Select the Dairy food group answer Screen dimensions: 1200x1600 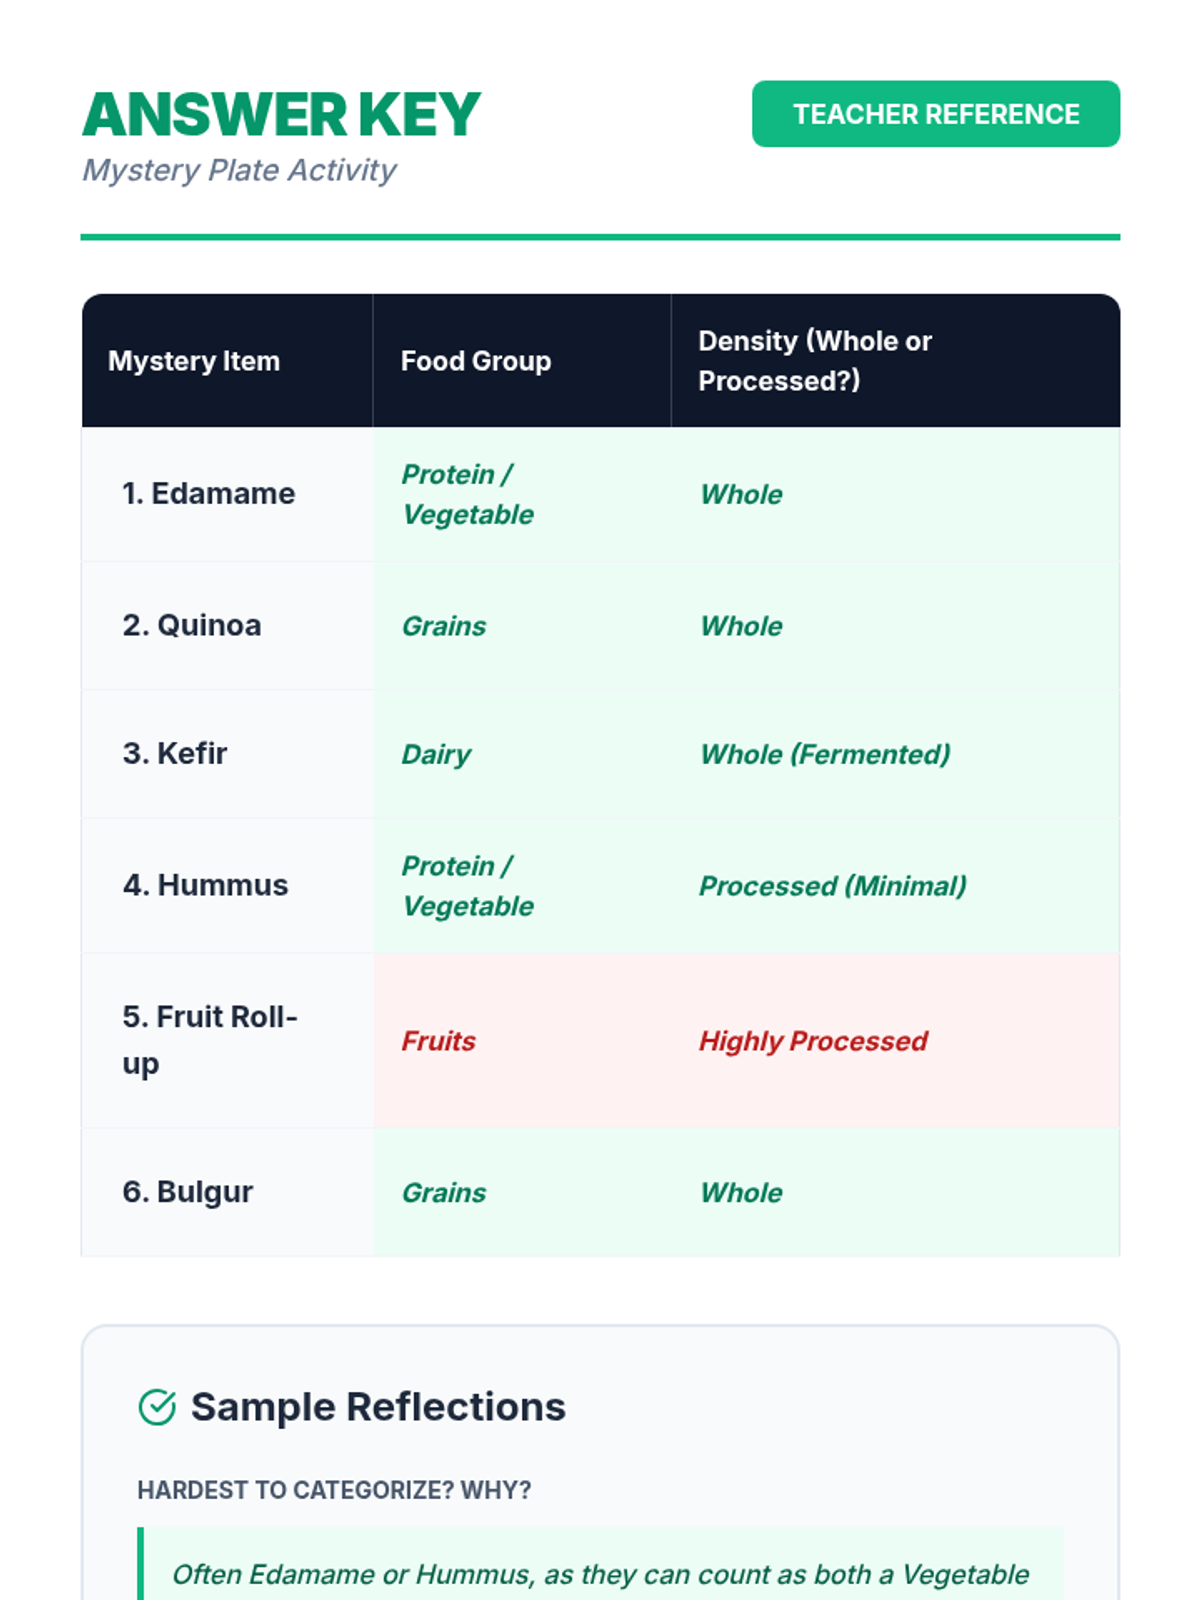pos(436,754)
